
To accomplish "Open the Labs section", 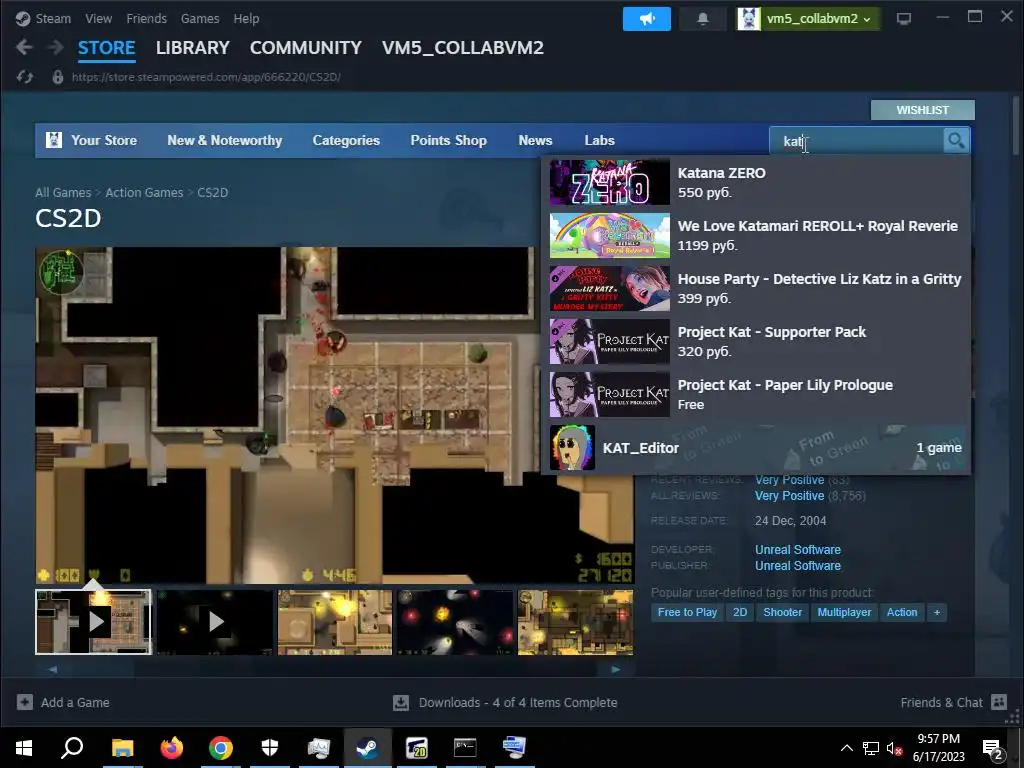I will point(600,140).
